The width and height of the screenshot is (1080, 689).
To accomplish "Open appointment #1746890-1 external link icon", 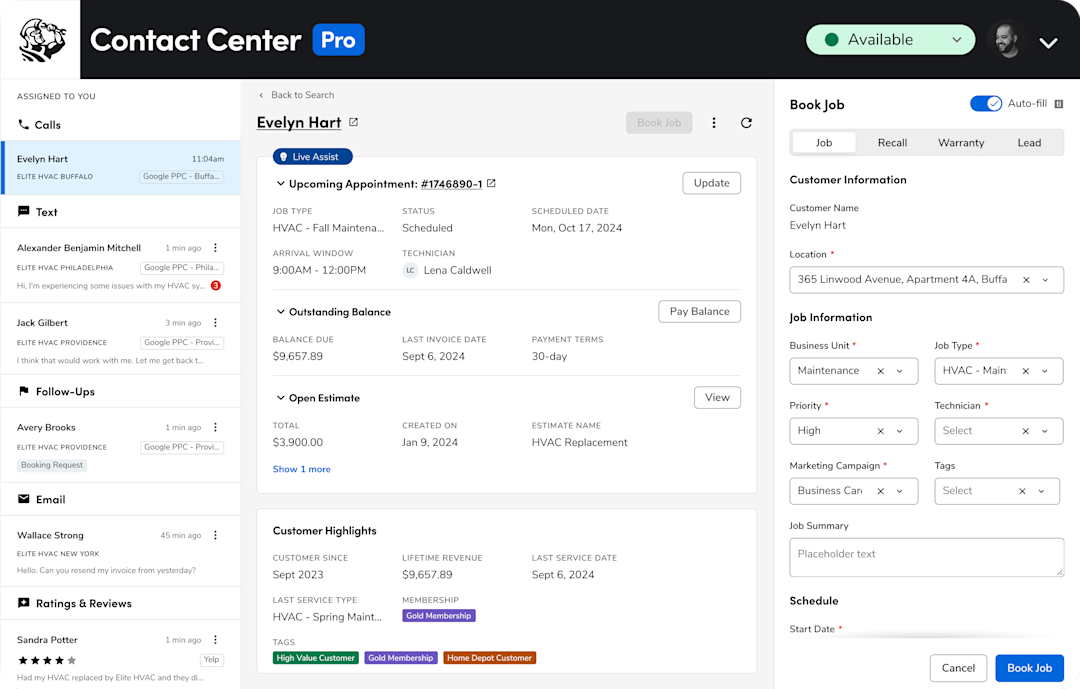I will pyautogui.click(x=491, y=183).
